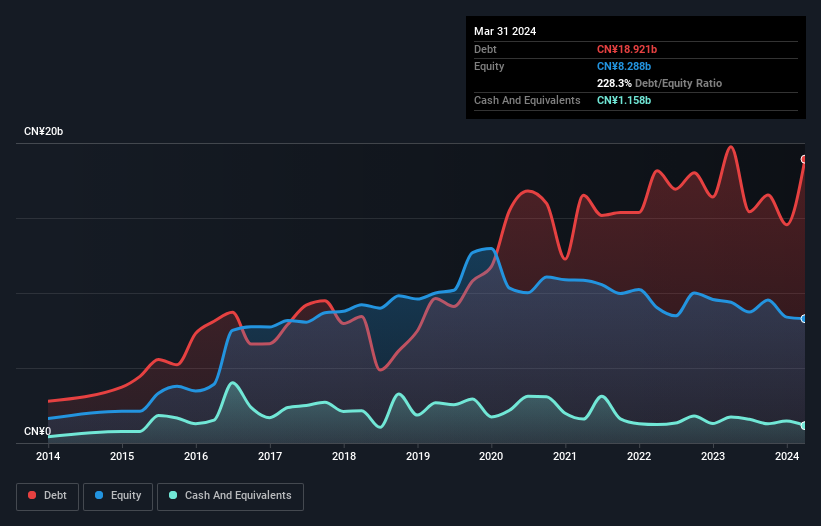Viewport: 821px width, 526px height.
Task: Click the 2014 x-axis label
Action: click(48, 456)
